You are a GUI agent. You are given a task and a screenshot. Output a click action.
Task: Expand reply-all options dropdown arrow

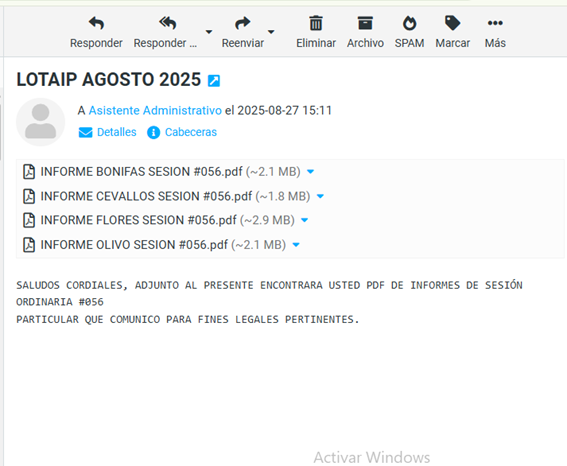tap(209, 32)
